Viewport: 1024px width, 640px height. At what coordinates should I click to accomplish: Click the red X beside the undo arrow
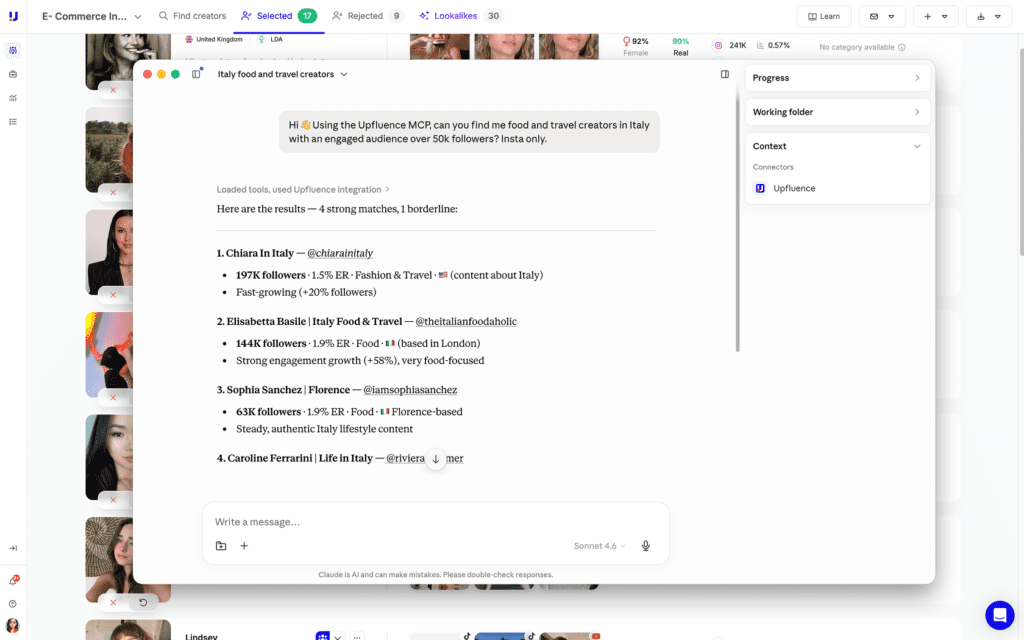113,602
